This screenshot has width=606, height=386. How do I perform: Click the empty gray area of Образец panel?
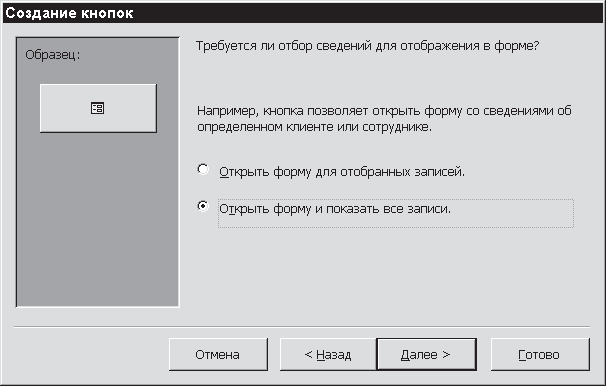pyautogui.click(x=97, y=220)
